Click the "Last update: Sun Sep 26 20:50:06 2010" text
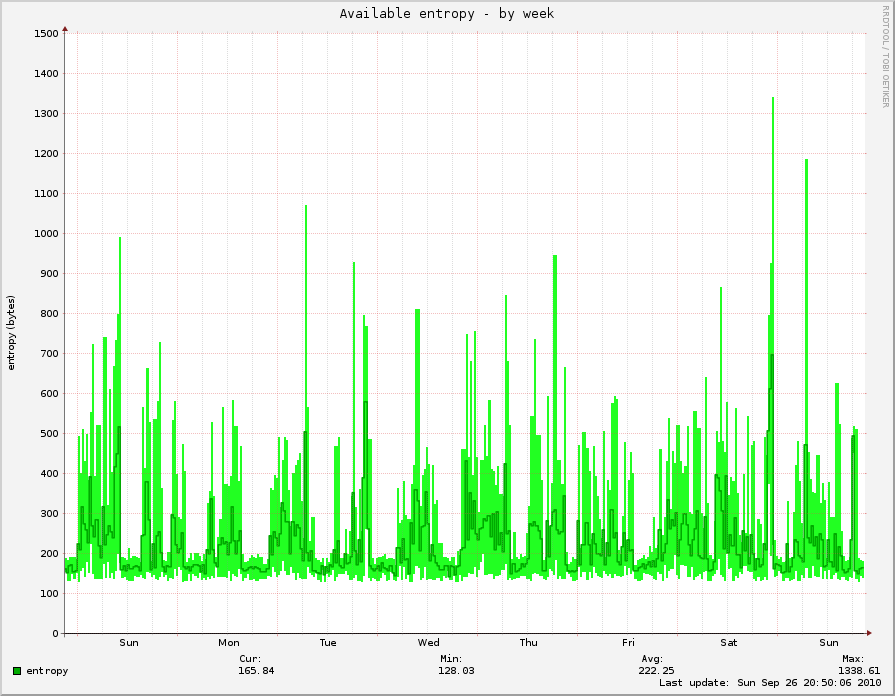The height and width of the screenshot is (696, 895). tap(770, 683)
